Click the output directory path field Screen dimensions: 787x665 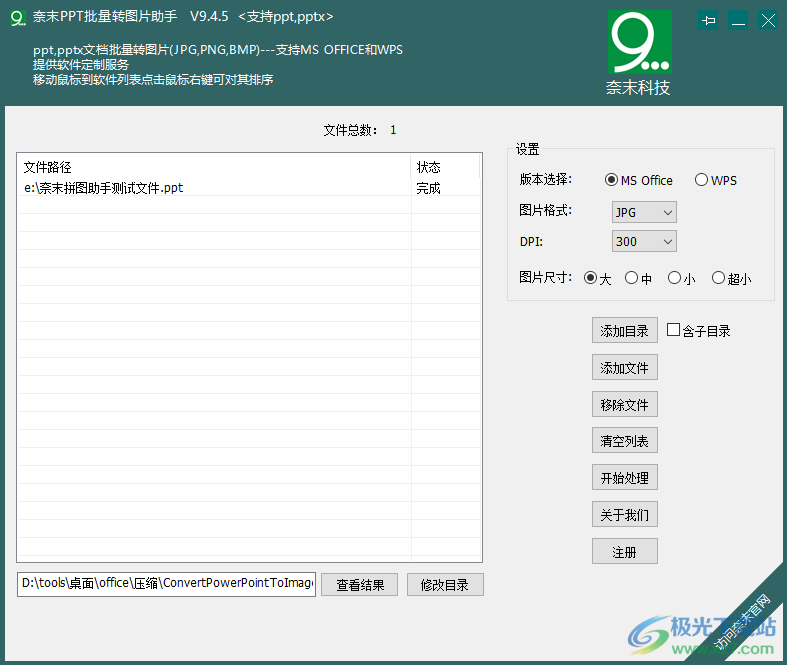tap(166, 584)
